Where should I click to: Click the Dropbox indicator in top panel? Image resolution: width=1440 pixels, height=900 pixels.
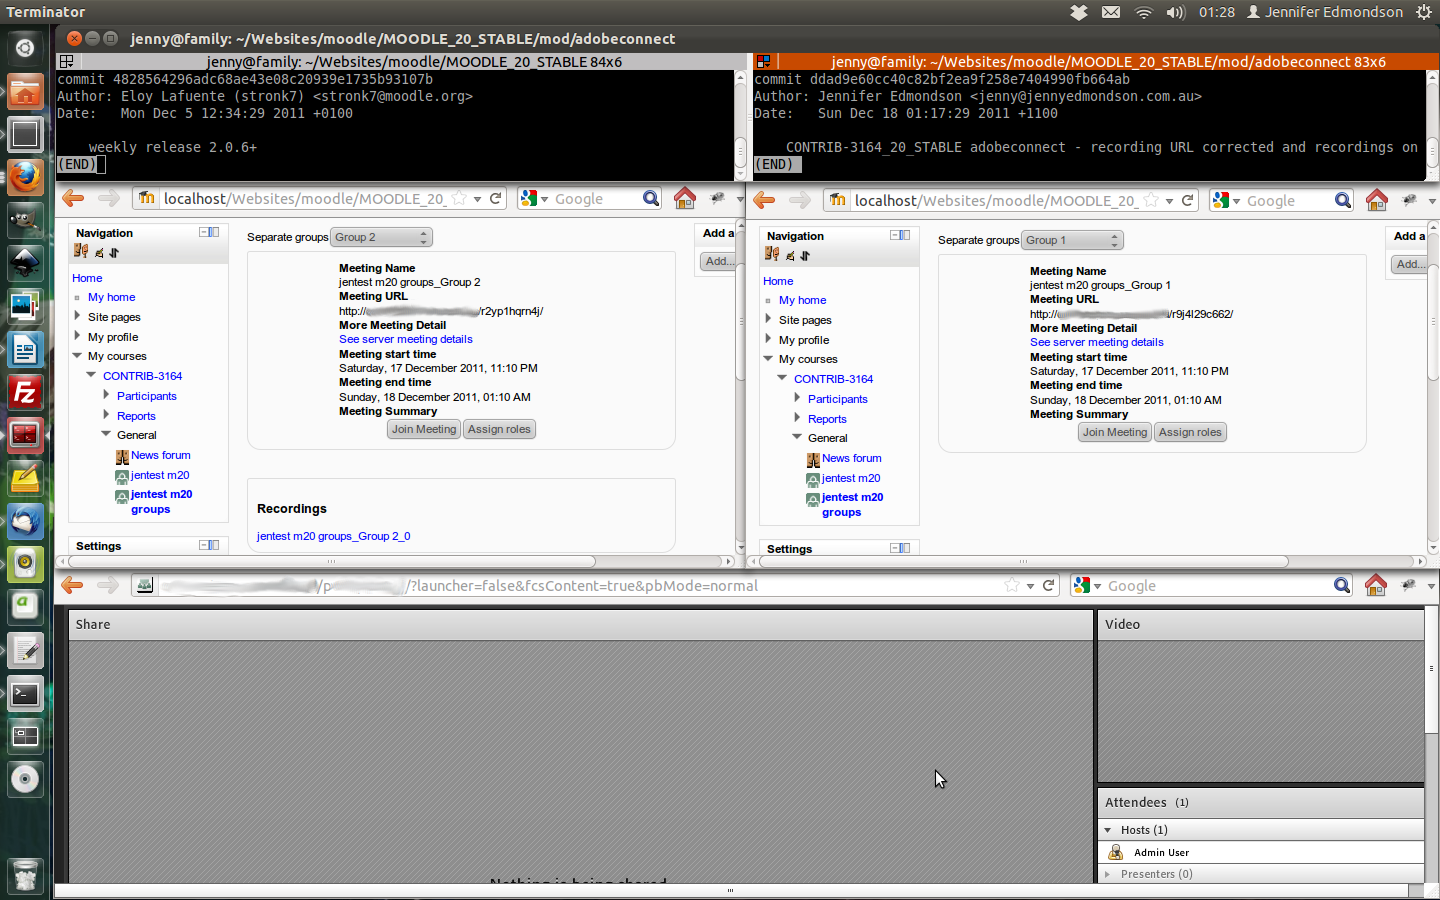pos(1079,12)
